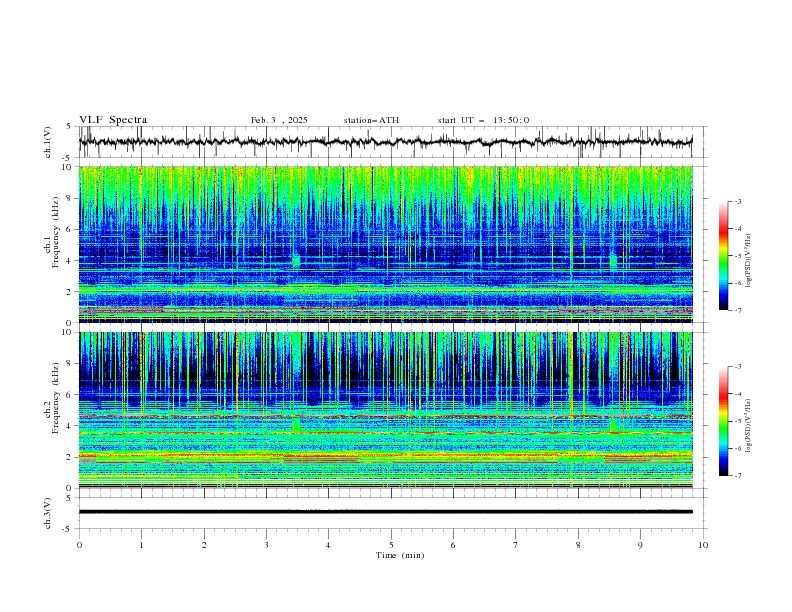Click the lower colorbar's "log(PSD)(V²/Hz)" label
The height and width of the screenshot is (612, 792).
click(749, 426)
